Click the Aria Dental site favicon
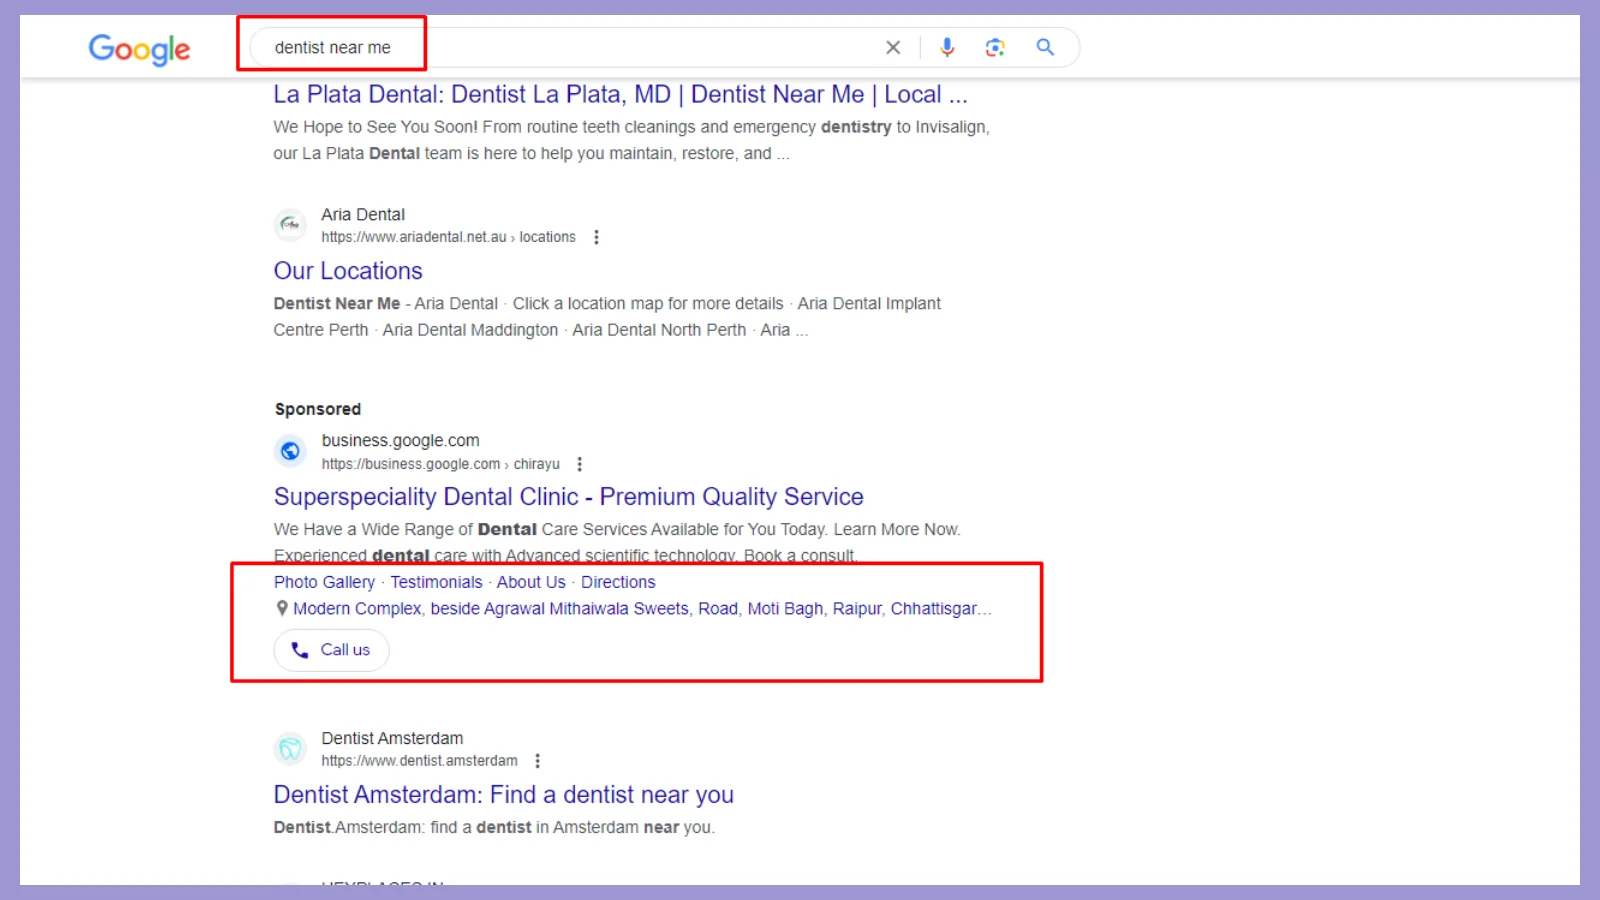Viewport: 1600px width, 900px height. coord(290,225)
